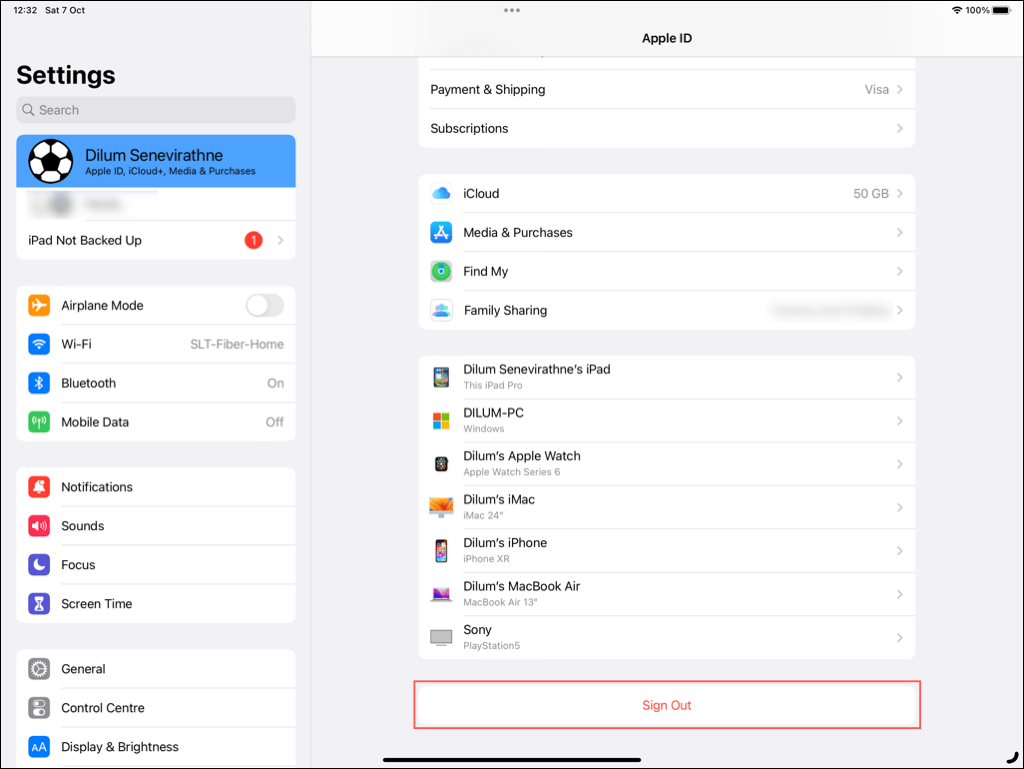
Task: Tap the Family Sharing people icon
Action: pos(441,310)
